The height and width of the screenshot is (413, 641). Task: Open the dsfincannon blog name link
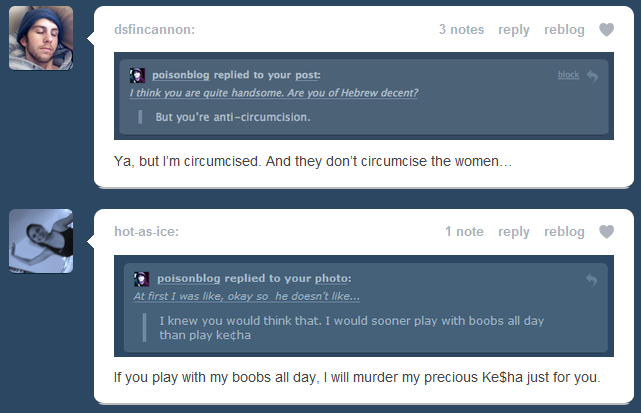tap(154, 30)
